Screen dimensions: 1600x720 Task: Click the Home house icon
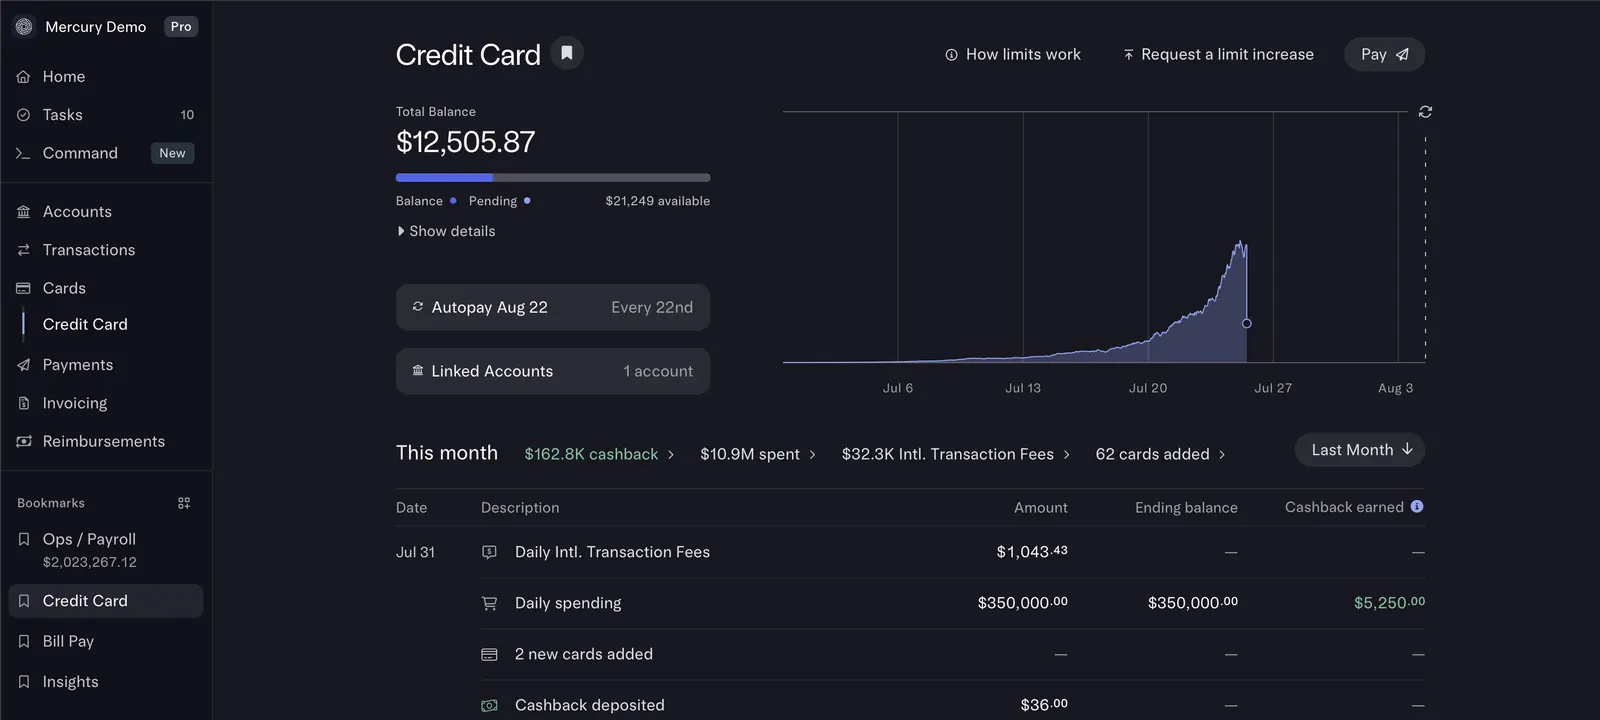[24, 77]
